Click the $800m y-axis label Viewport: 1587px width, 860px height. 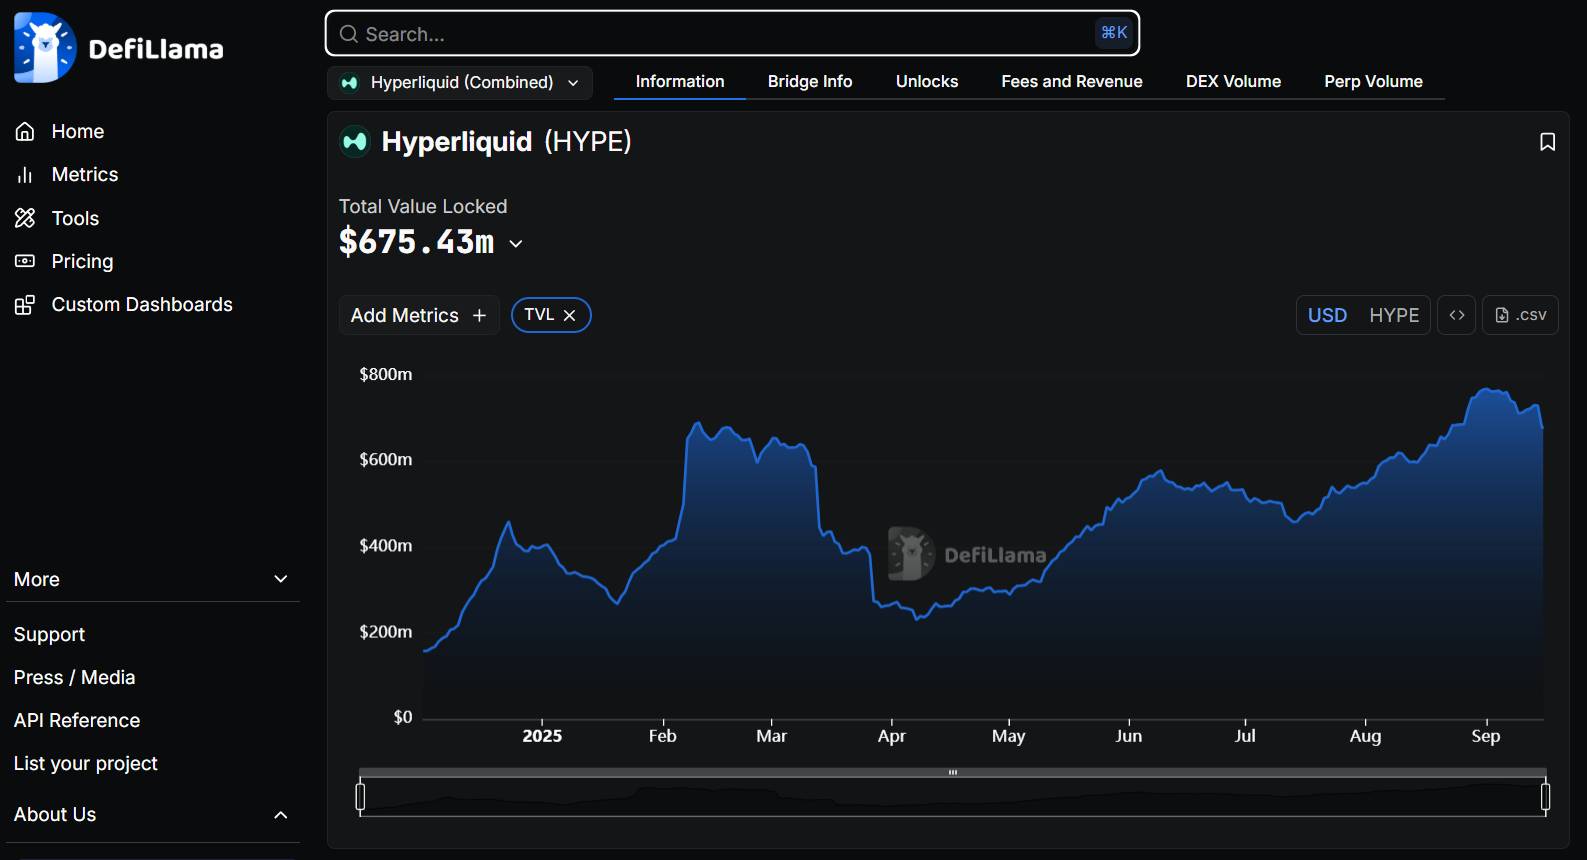[x=386, y=374]
